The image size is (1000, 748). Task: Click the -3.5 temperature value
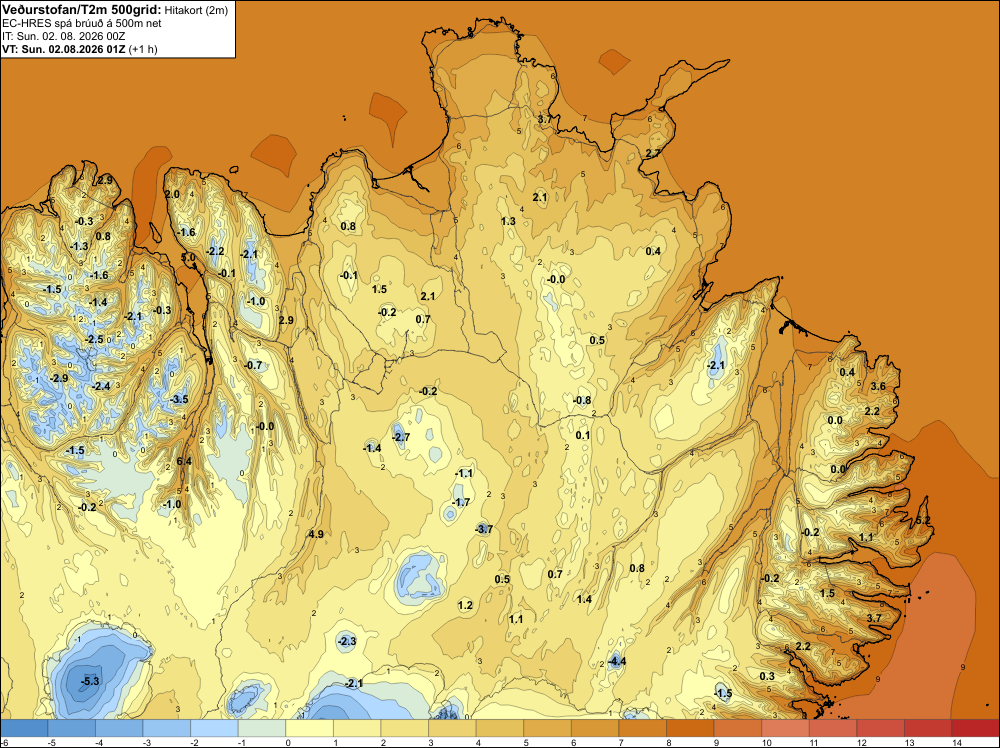pyautogui.click(x=179, y=399)
